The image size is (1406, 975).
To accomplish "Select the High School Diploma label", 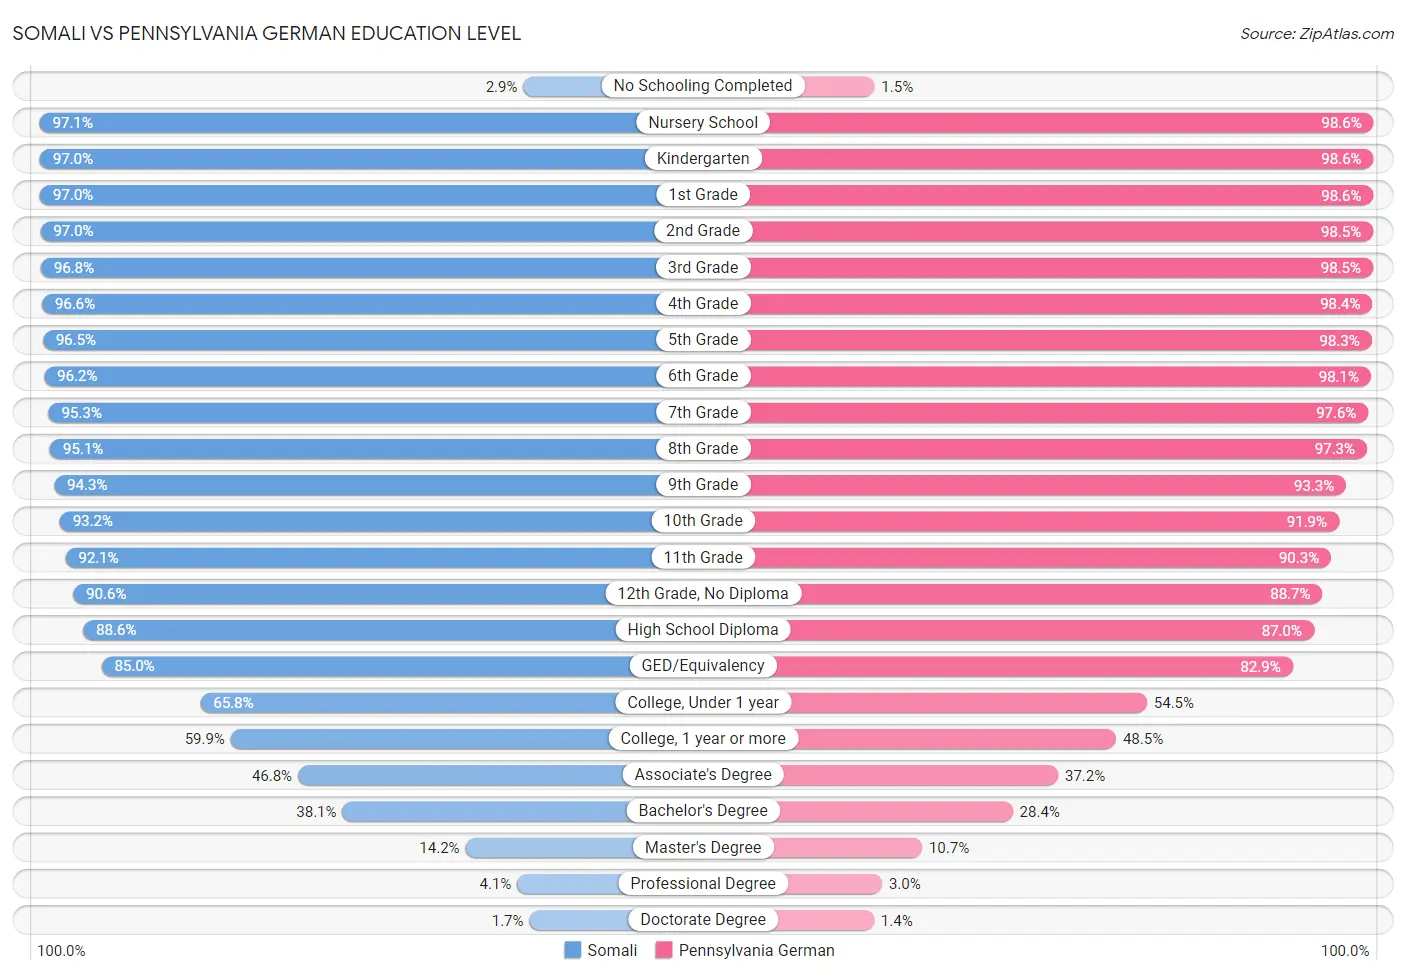I will pos(703,630).
